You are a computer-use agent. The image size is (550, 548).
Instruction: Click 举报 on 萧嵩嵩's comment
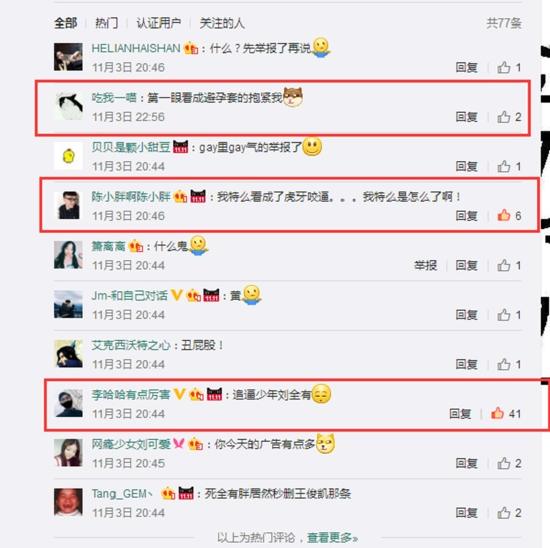(425, 265)
